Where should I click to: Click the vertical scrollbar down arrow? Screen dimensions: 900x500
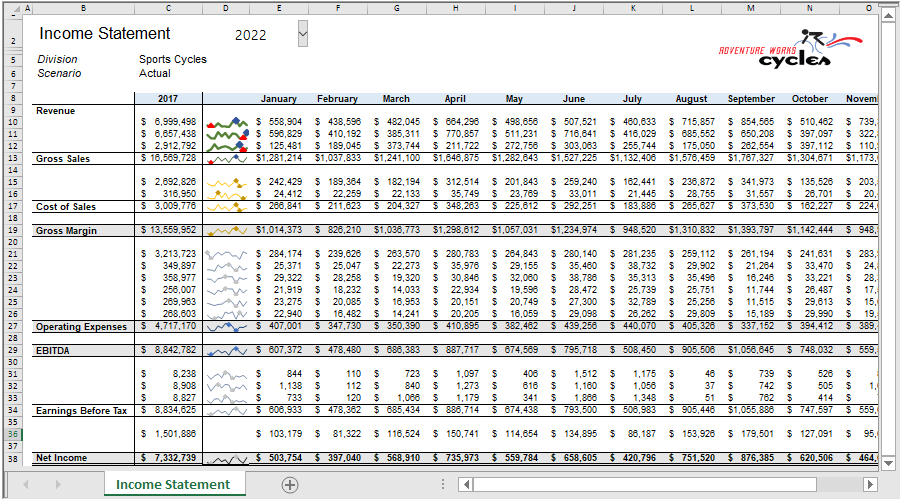click(x=888, y=463)
